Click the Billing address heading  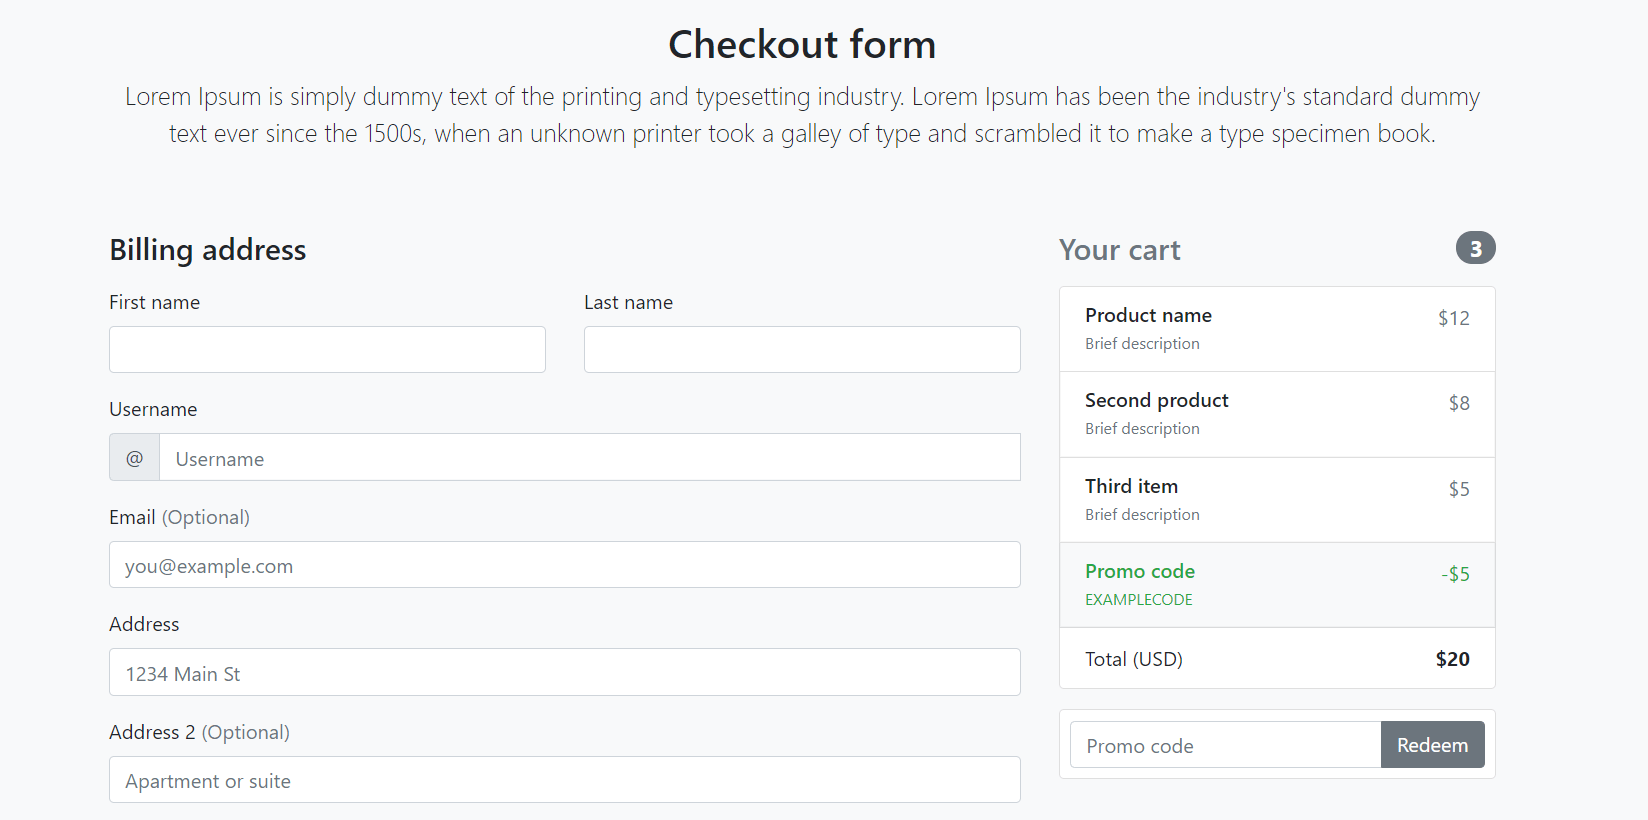click(207, 250)
